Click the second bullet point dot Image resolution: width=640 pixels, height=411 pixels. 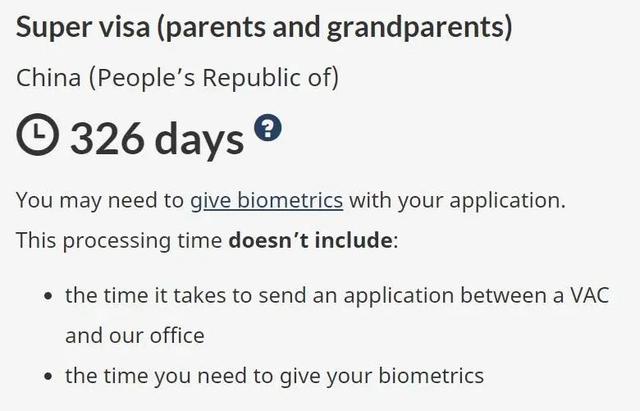tap(48, 377)
